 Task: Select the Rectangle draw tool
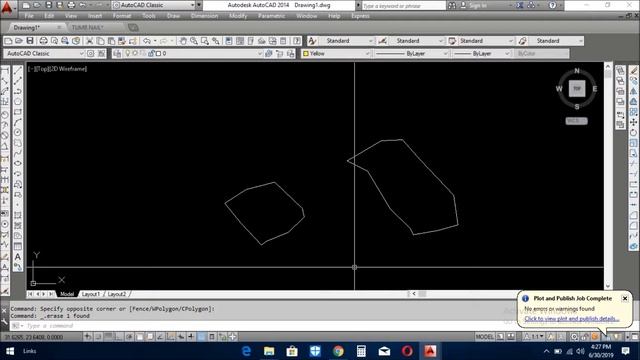point(18,112)
